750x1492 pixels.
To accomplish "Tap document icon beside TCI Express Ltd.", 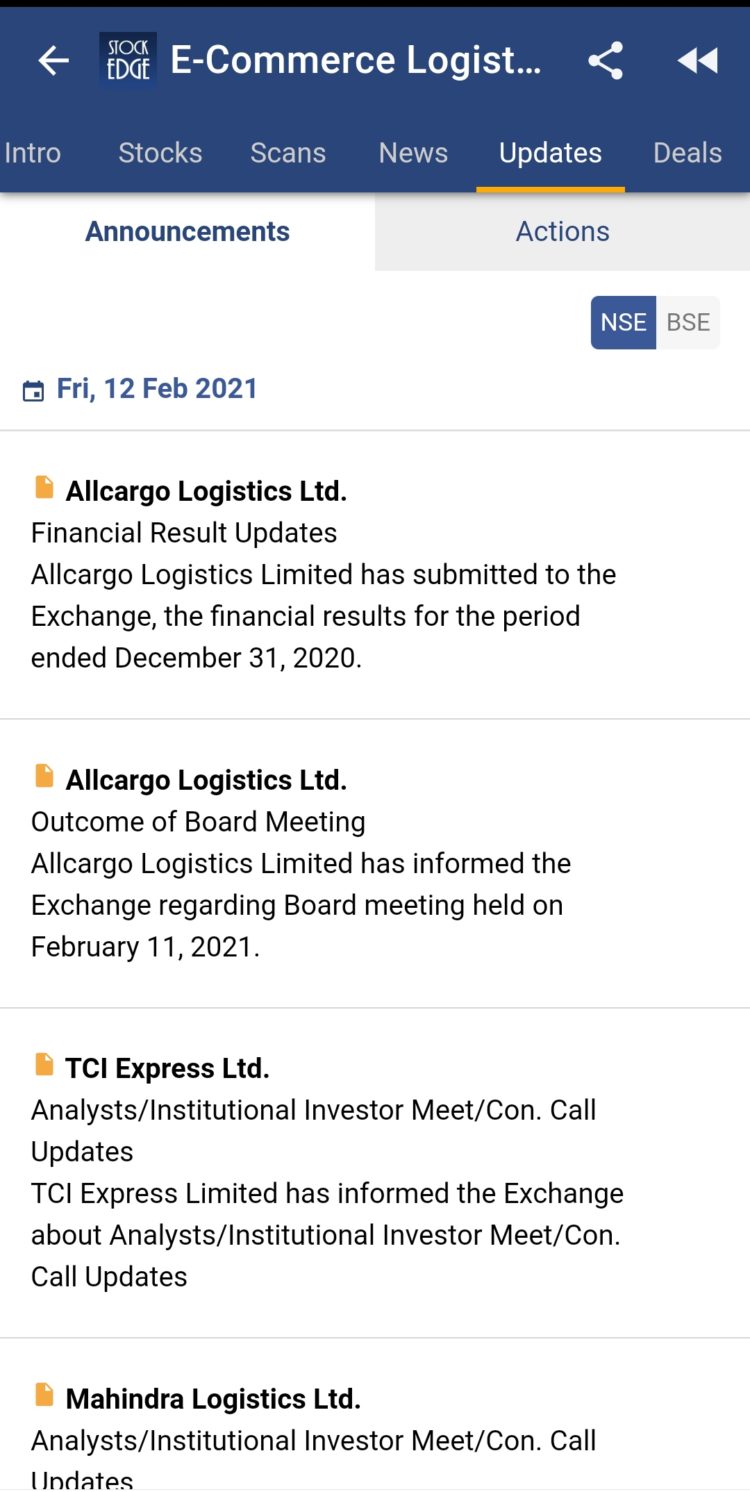I will click(x=44, y=1065).
